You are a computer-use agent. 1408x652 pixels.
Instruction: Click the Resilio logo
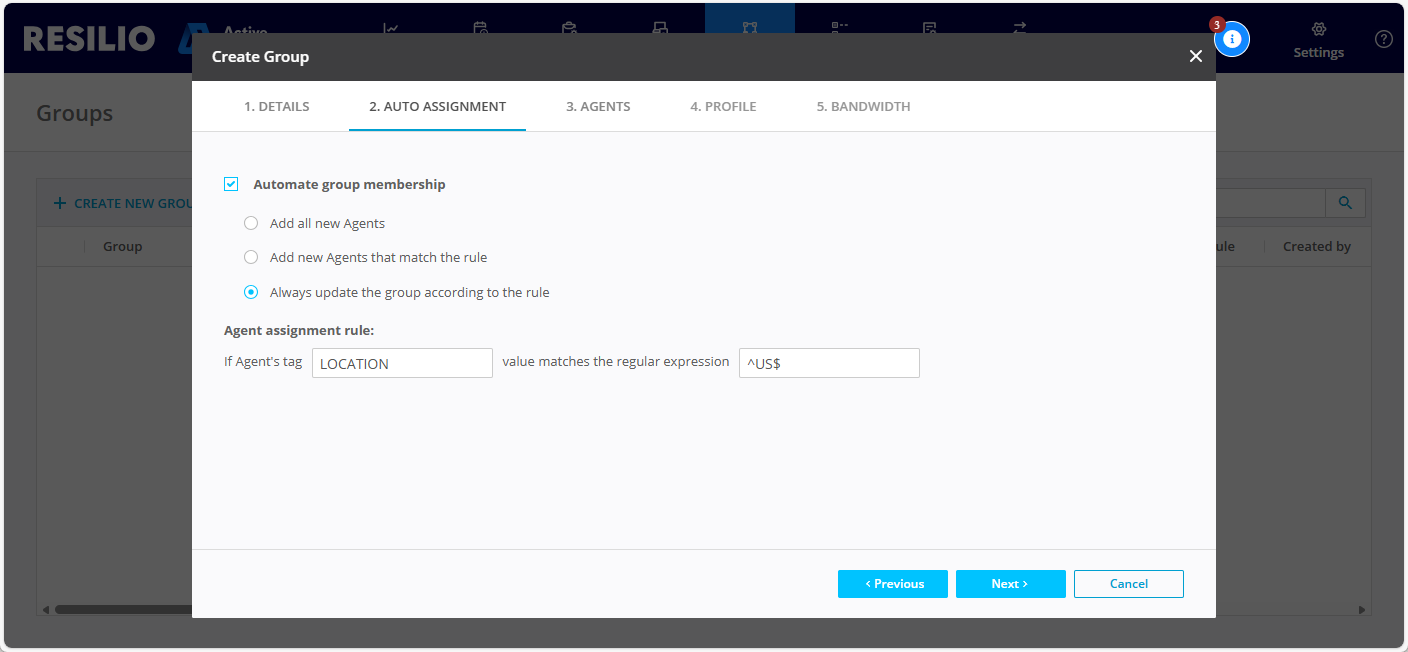(90, 39)
